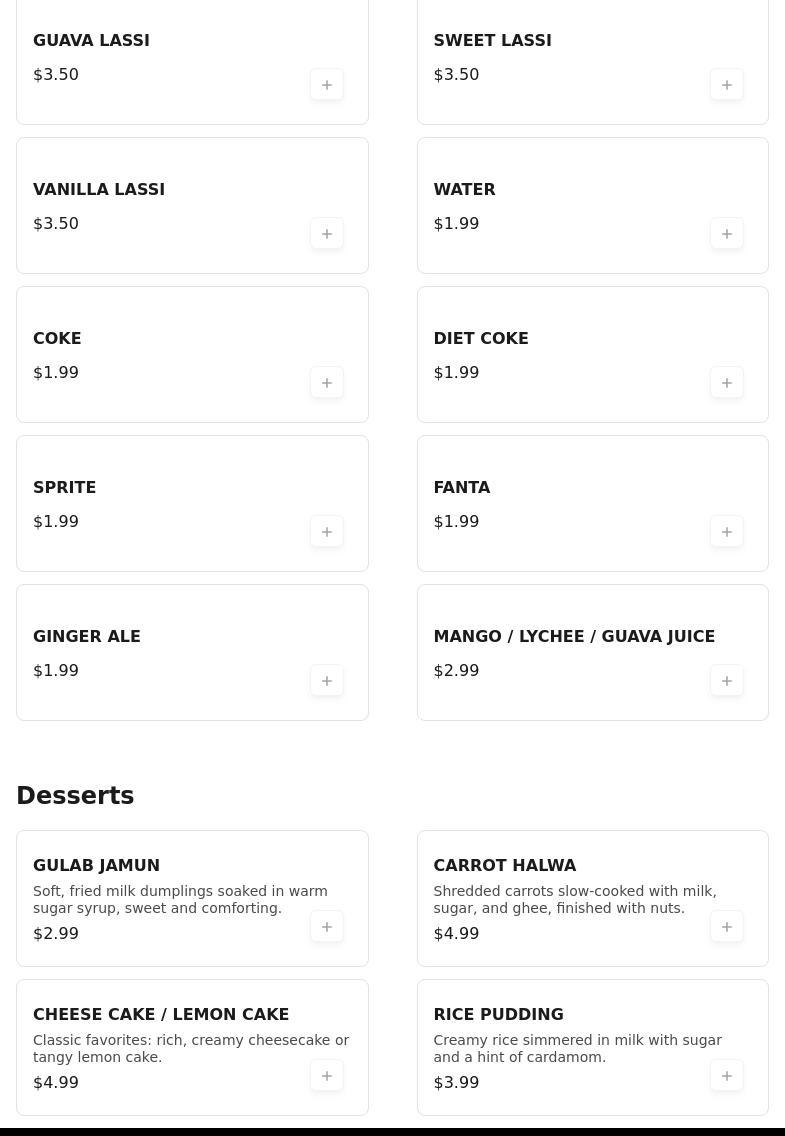Add Vanilla Lassi to cart
Screen dimensions: 785x1136
click(327, 233)
